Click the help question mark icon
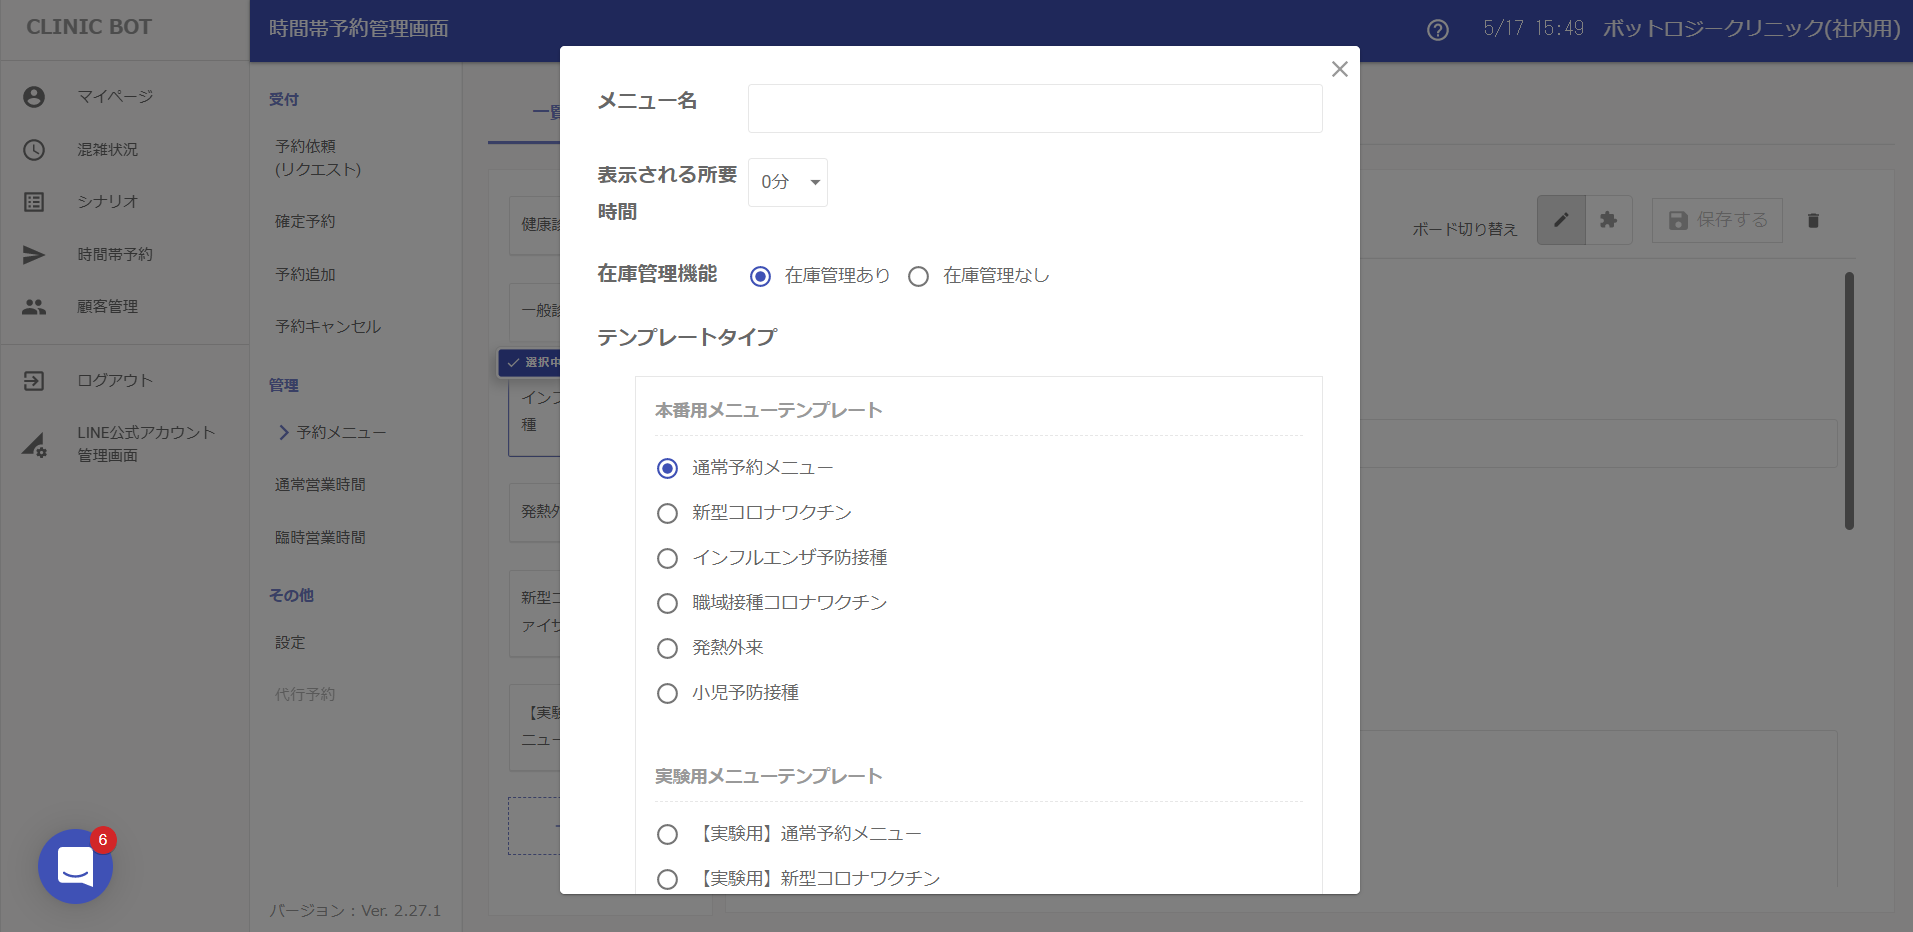Image resolution: width=1913 pixels, height=932 pixels. (x=1437, y=30)
